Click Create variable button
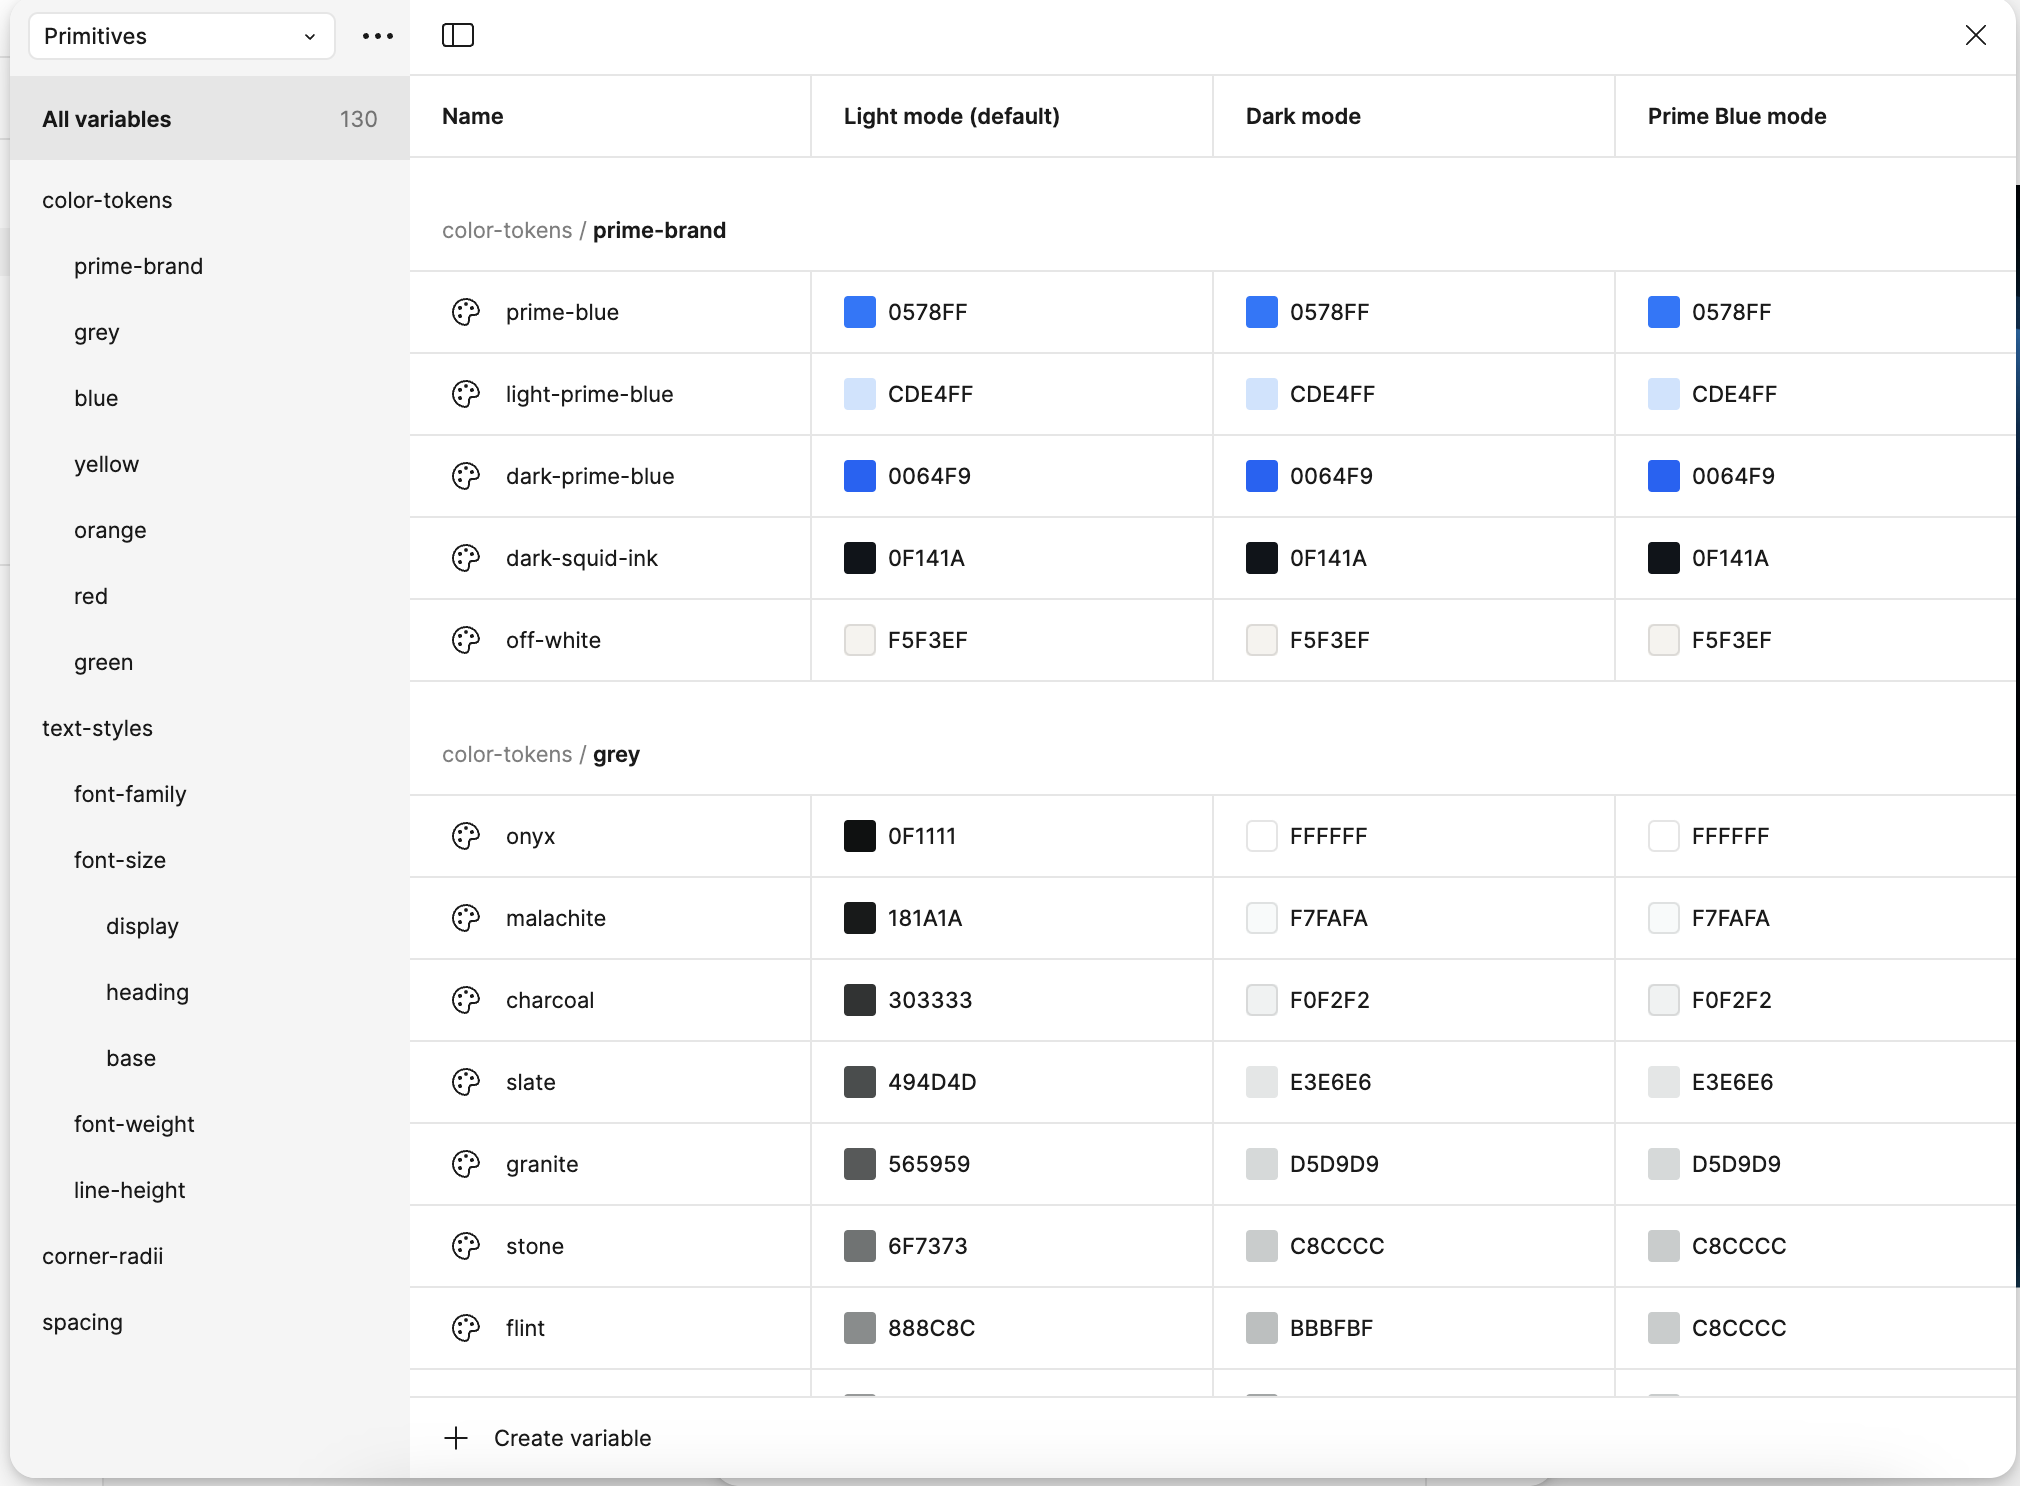 (x=572, y=1438)
